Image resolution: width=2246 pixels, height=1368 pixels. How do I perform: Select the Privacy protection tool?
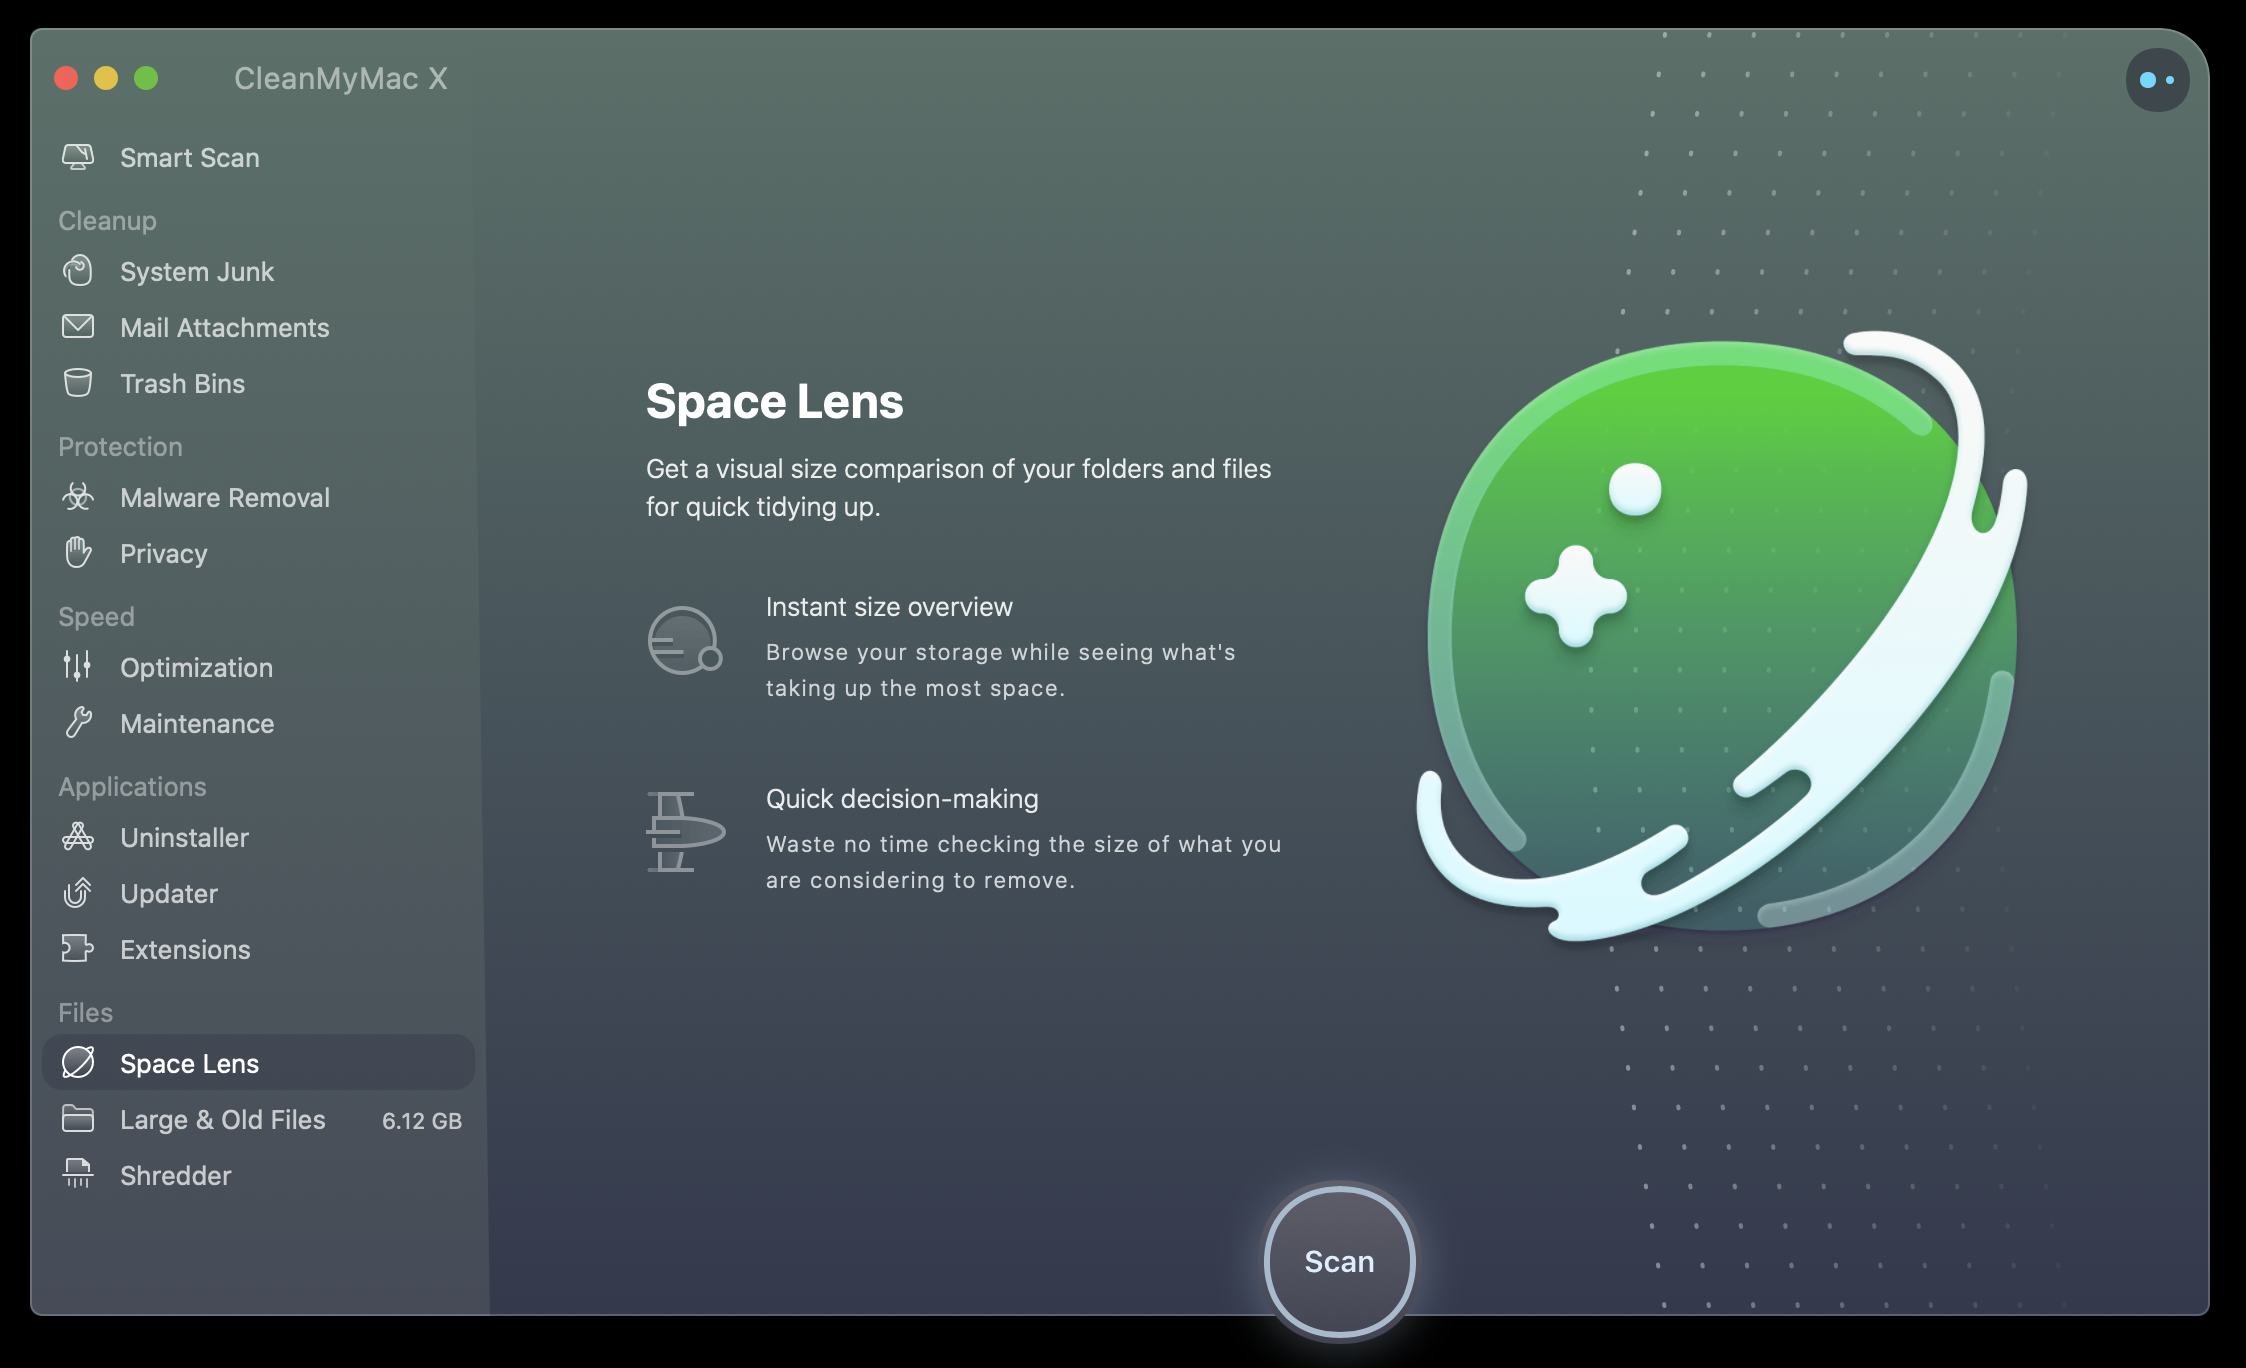[x=164, y=552]
